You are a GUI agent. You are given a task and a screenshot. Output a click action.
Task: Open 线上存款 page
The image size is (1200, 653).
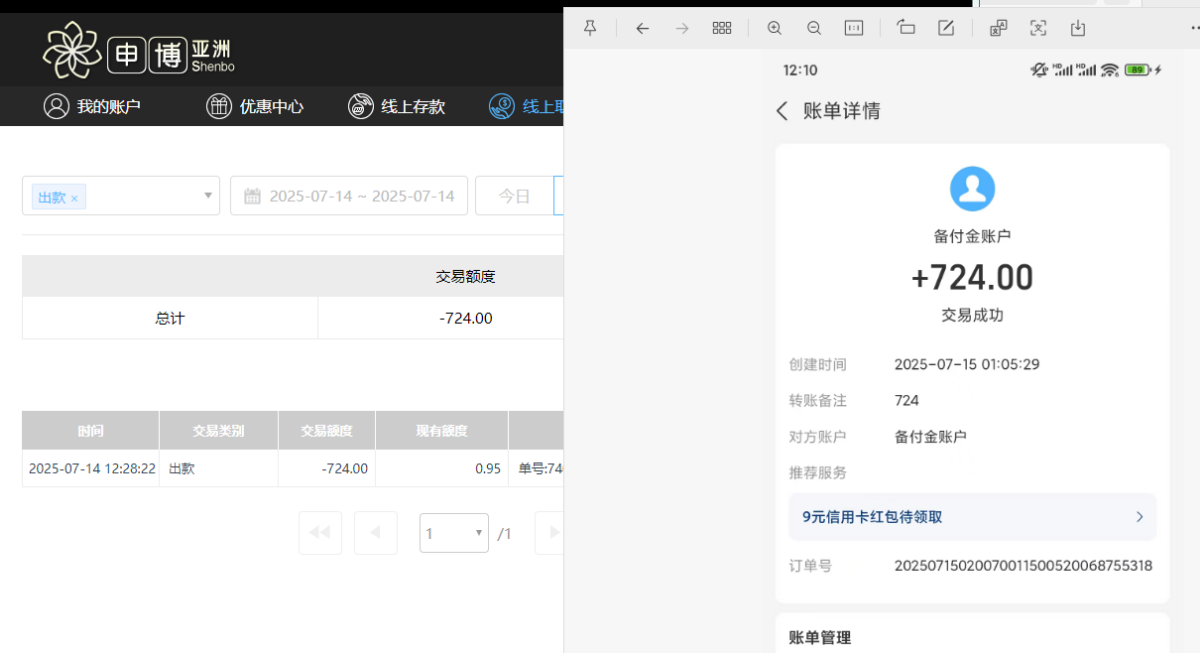pyautogui.click(x=397, y=106)
